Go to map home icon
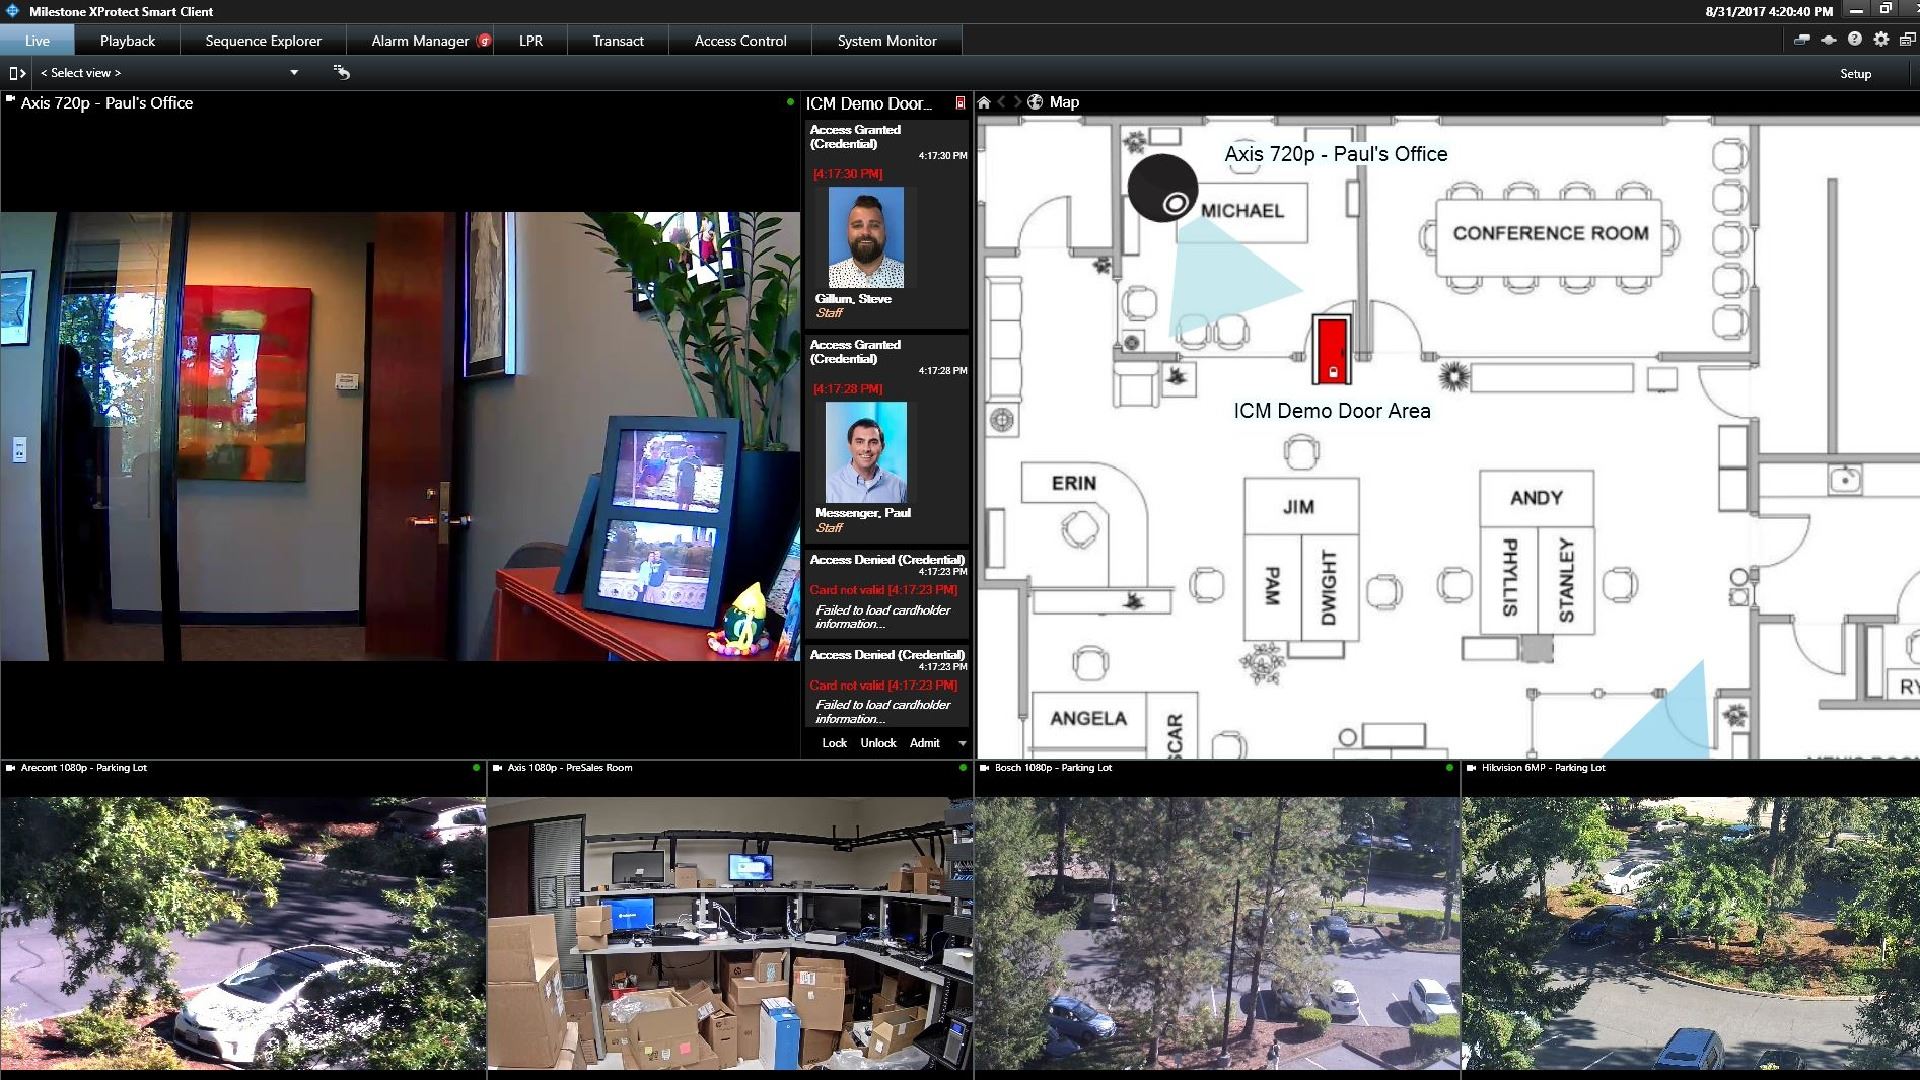Screen dimensions: 1920x1080 [x=984, y=102]
